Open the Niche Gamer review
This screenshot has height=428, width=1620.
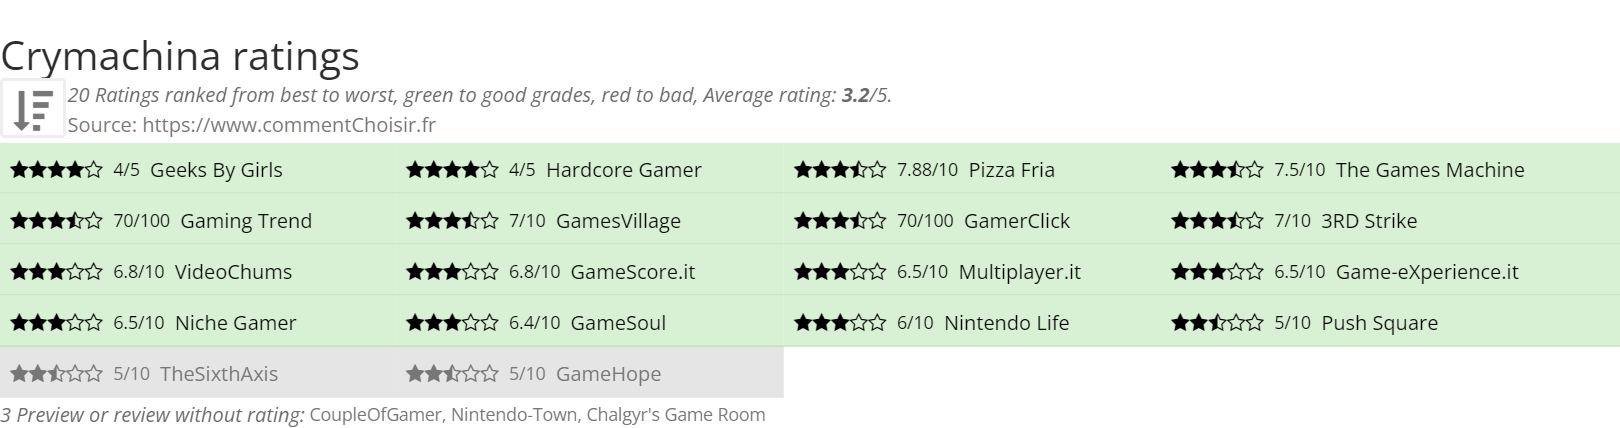click(x=236, y=323)
